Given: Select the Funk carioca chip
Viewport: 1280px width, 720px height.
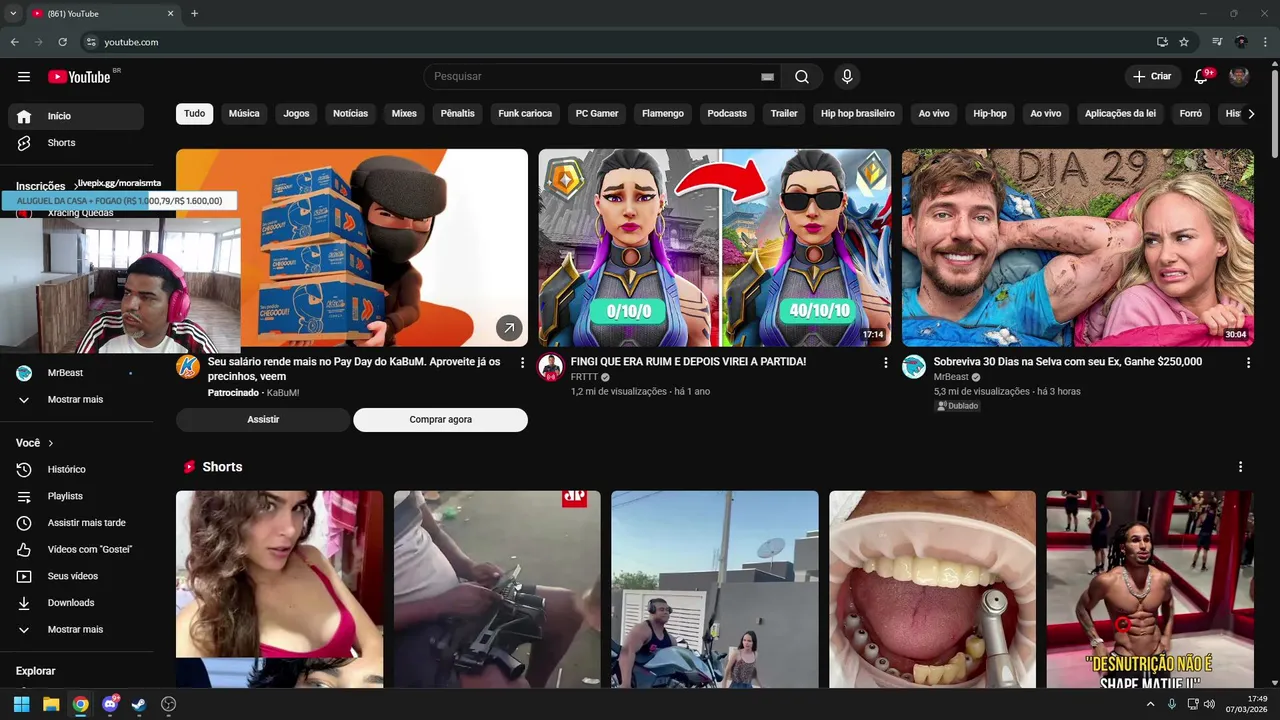Looking at the screenshot, I should point(525,114).
